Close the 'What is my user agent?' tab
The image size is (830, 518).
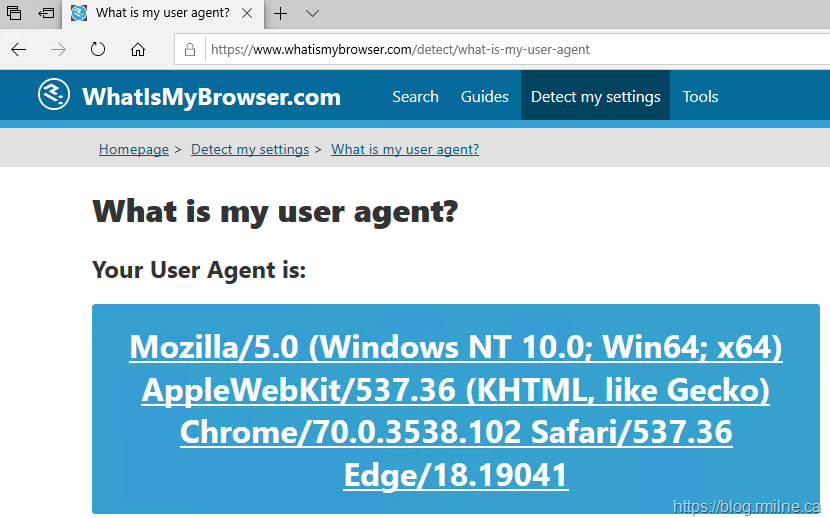(x=250, y=14)
